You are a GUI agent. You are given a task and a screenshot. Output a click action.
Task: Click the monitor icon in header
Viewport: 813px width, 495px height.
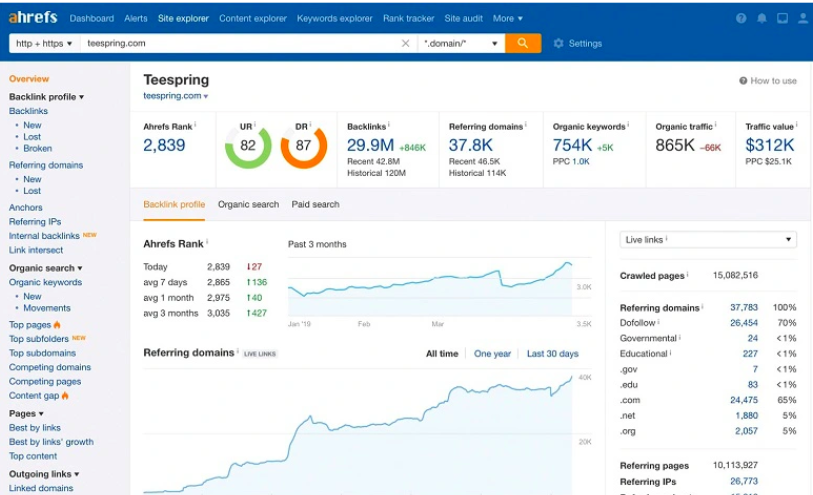tap(782, 18)
